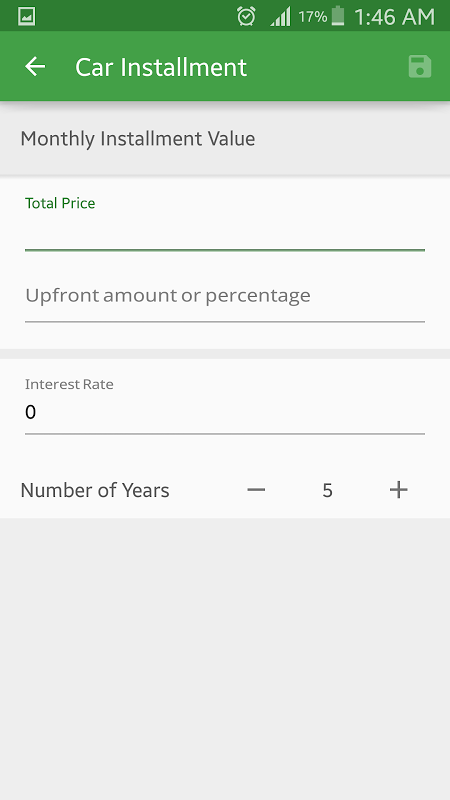Screen dimensions: 450x800
Task: Tap the Total Price label
Action: point(60,203)
